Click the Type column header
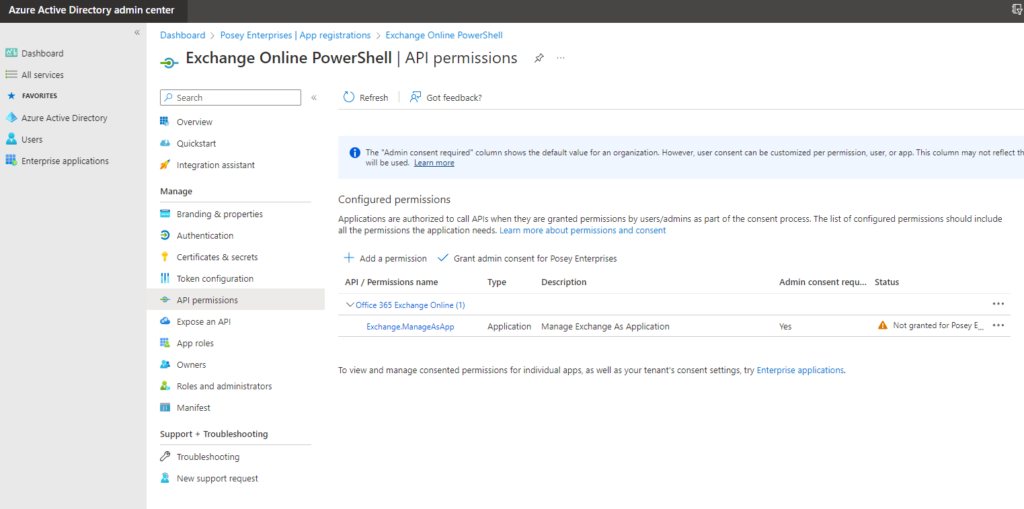 pyautogui.click(x=496, y=282)
